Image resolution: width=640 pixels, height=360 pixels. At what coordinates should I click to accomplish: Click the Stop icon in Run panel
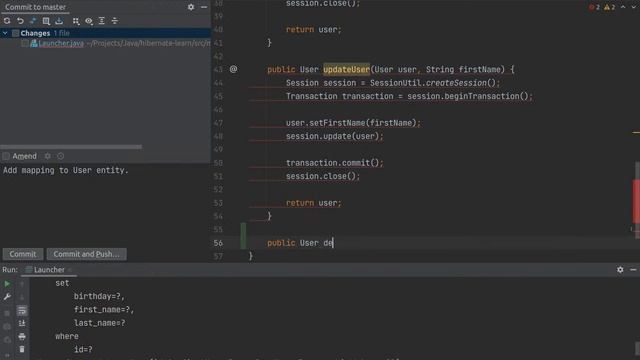tap(7, 313)
